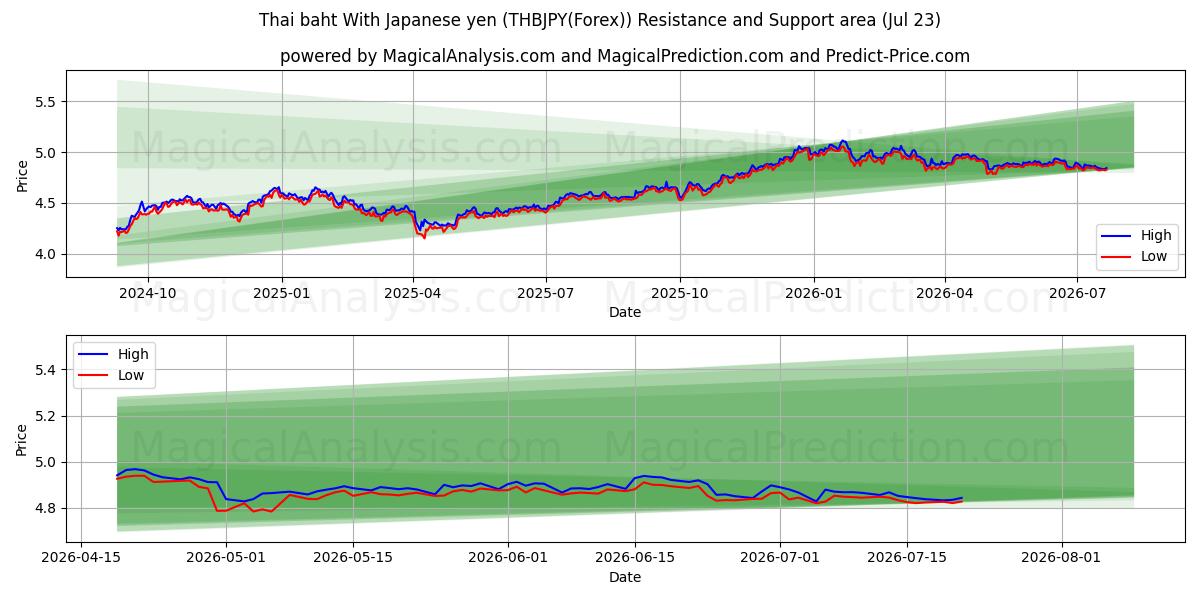Click the 2026-04 date tick on the top chart
The width and height of the screenshot is (1200, 600).
(x=945, y=294)
